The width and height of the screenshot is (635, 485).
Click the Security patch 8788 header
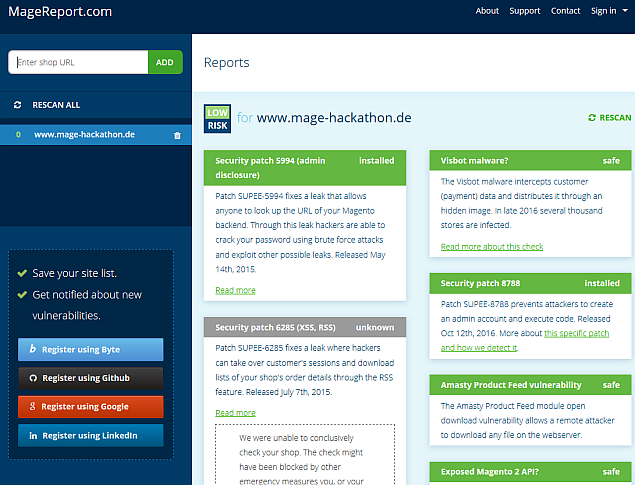click(x=530, y=283)
